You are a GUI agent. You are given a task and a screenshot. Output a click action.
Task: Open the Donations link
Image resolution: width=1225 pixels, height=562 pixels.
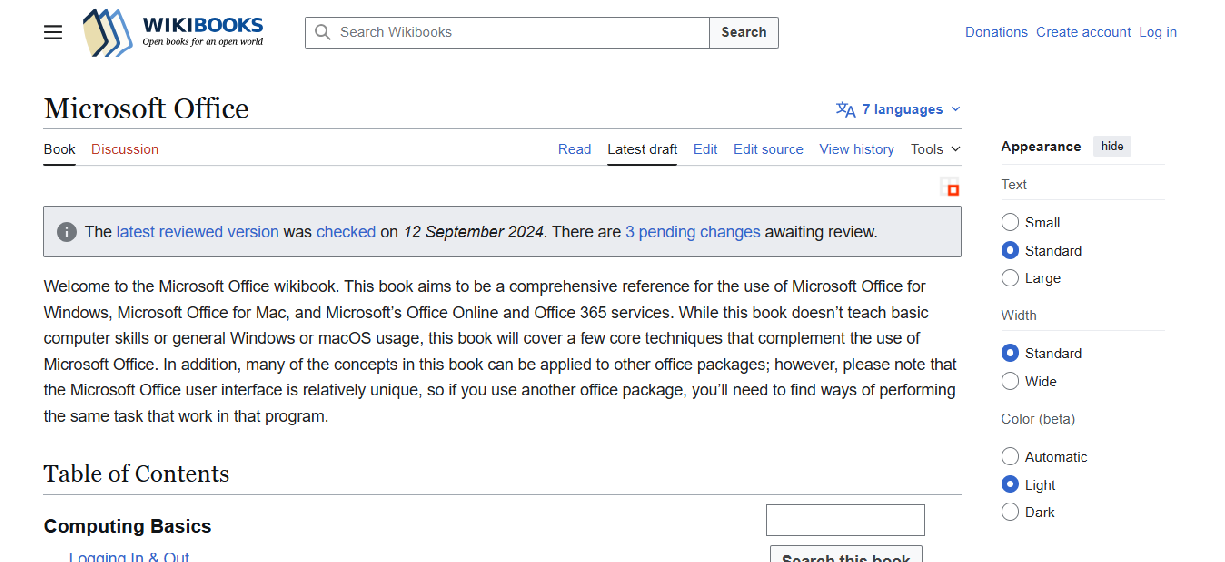pos(996,32)
